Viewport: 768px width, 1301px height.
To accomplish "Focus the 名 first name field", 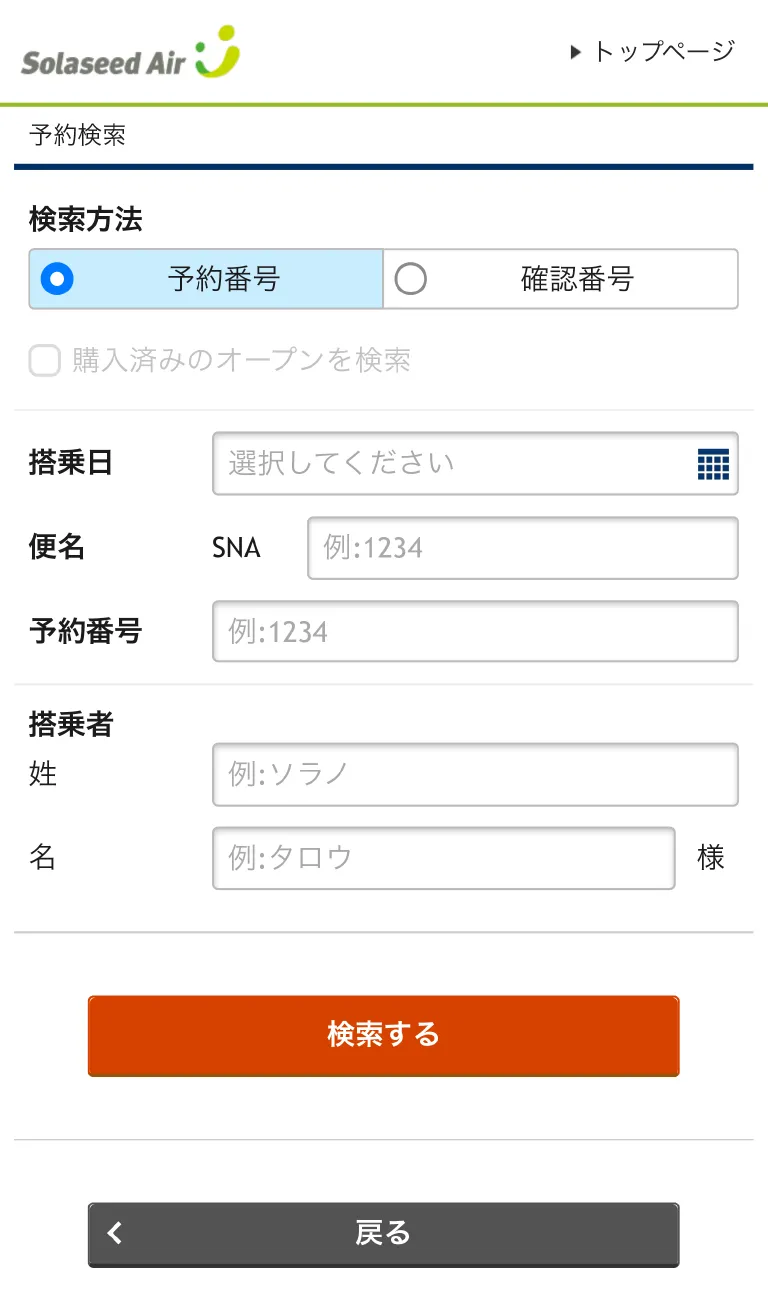I will 443,858.
